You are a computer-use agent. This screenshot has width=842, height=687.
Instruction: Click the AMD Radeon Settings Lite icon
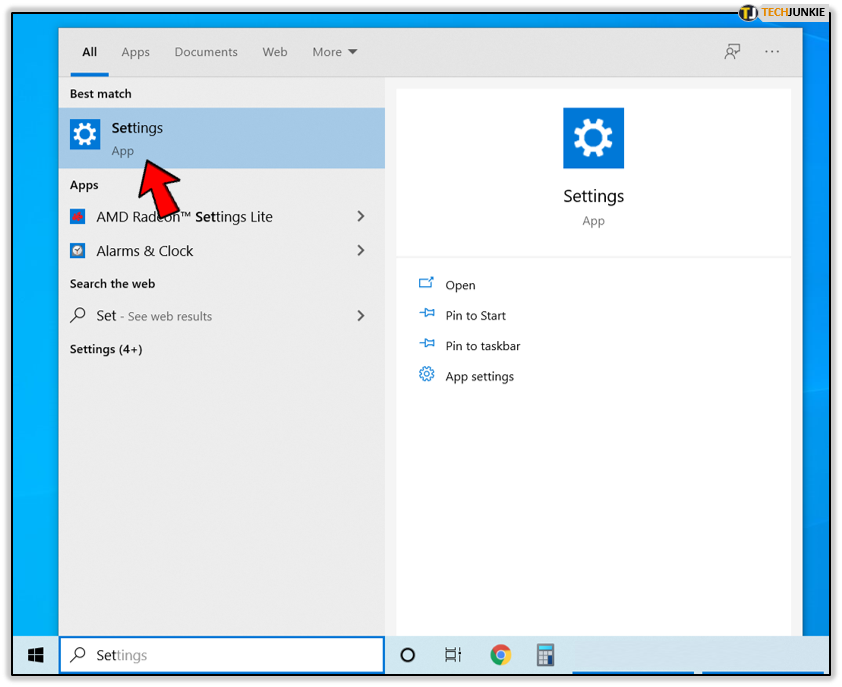click(78, 216)
